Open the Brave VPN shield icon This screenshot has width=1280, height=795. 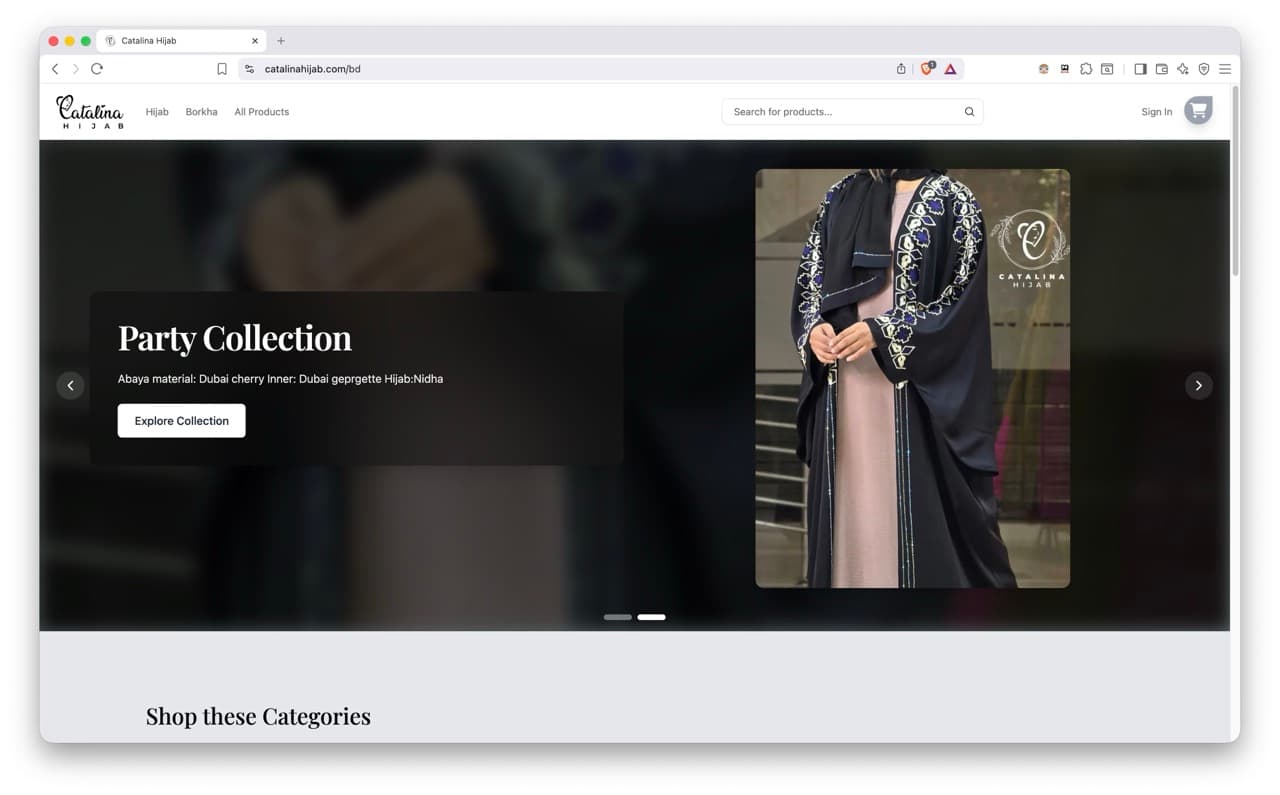(1203, 69)
